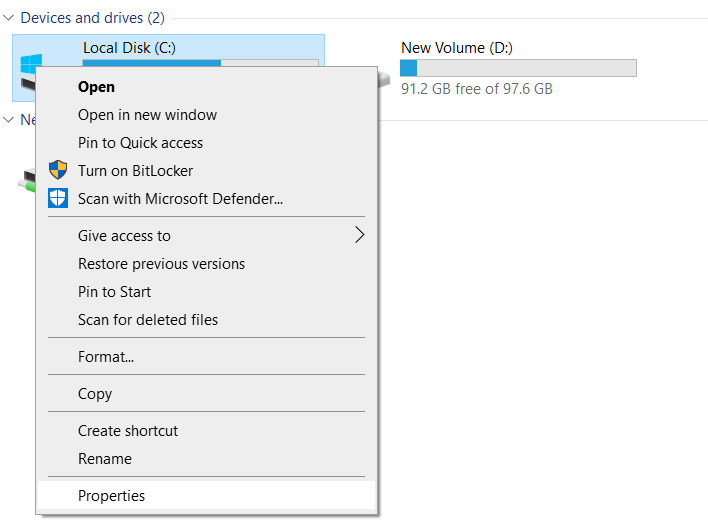Screen dimensions: 708x525
Task: Select Open in new window
Action: click(x=206, y=115)
